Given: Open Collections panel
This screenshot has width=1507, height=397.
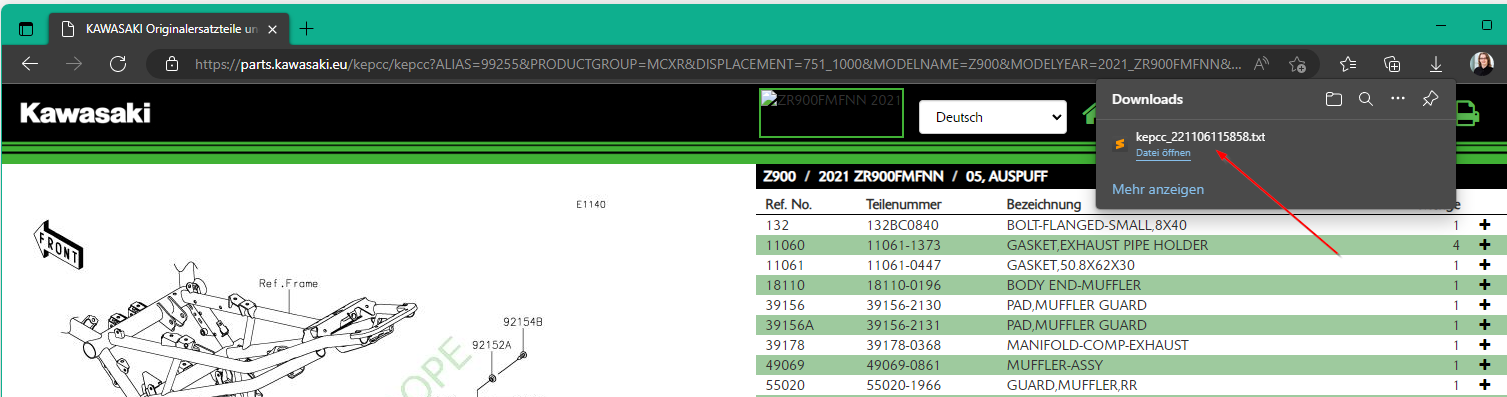Looking at the screenshot, I should [x=1392, y=64].
